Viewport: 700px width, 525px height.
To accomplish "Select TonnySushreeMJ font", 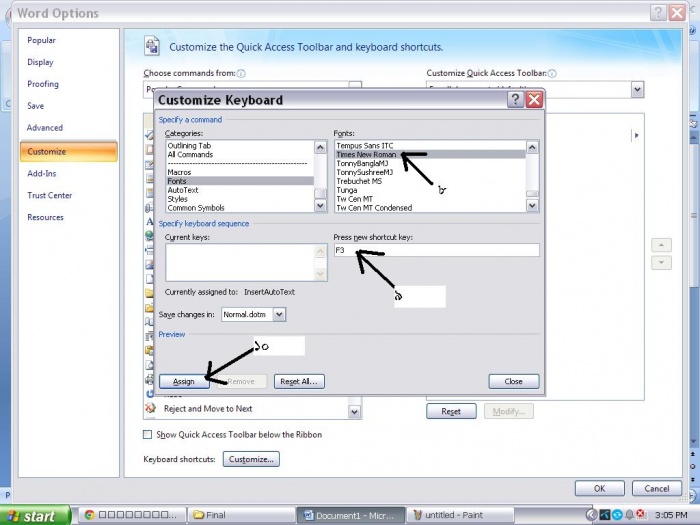I will [x=430, y=172].
